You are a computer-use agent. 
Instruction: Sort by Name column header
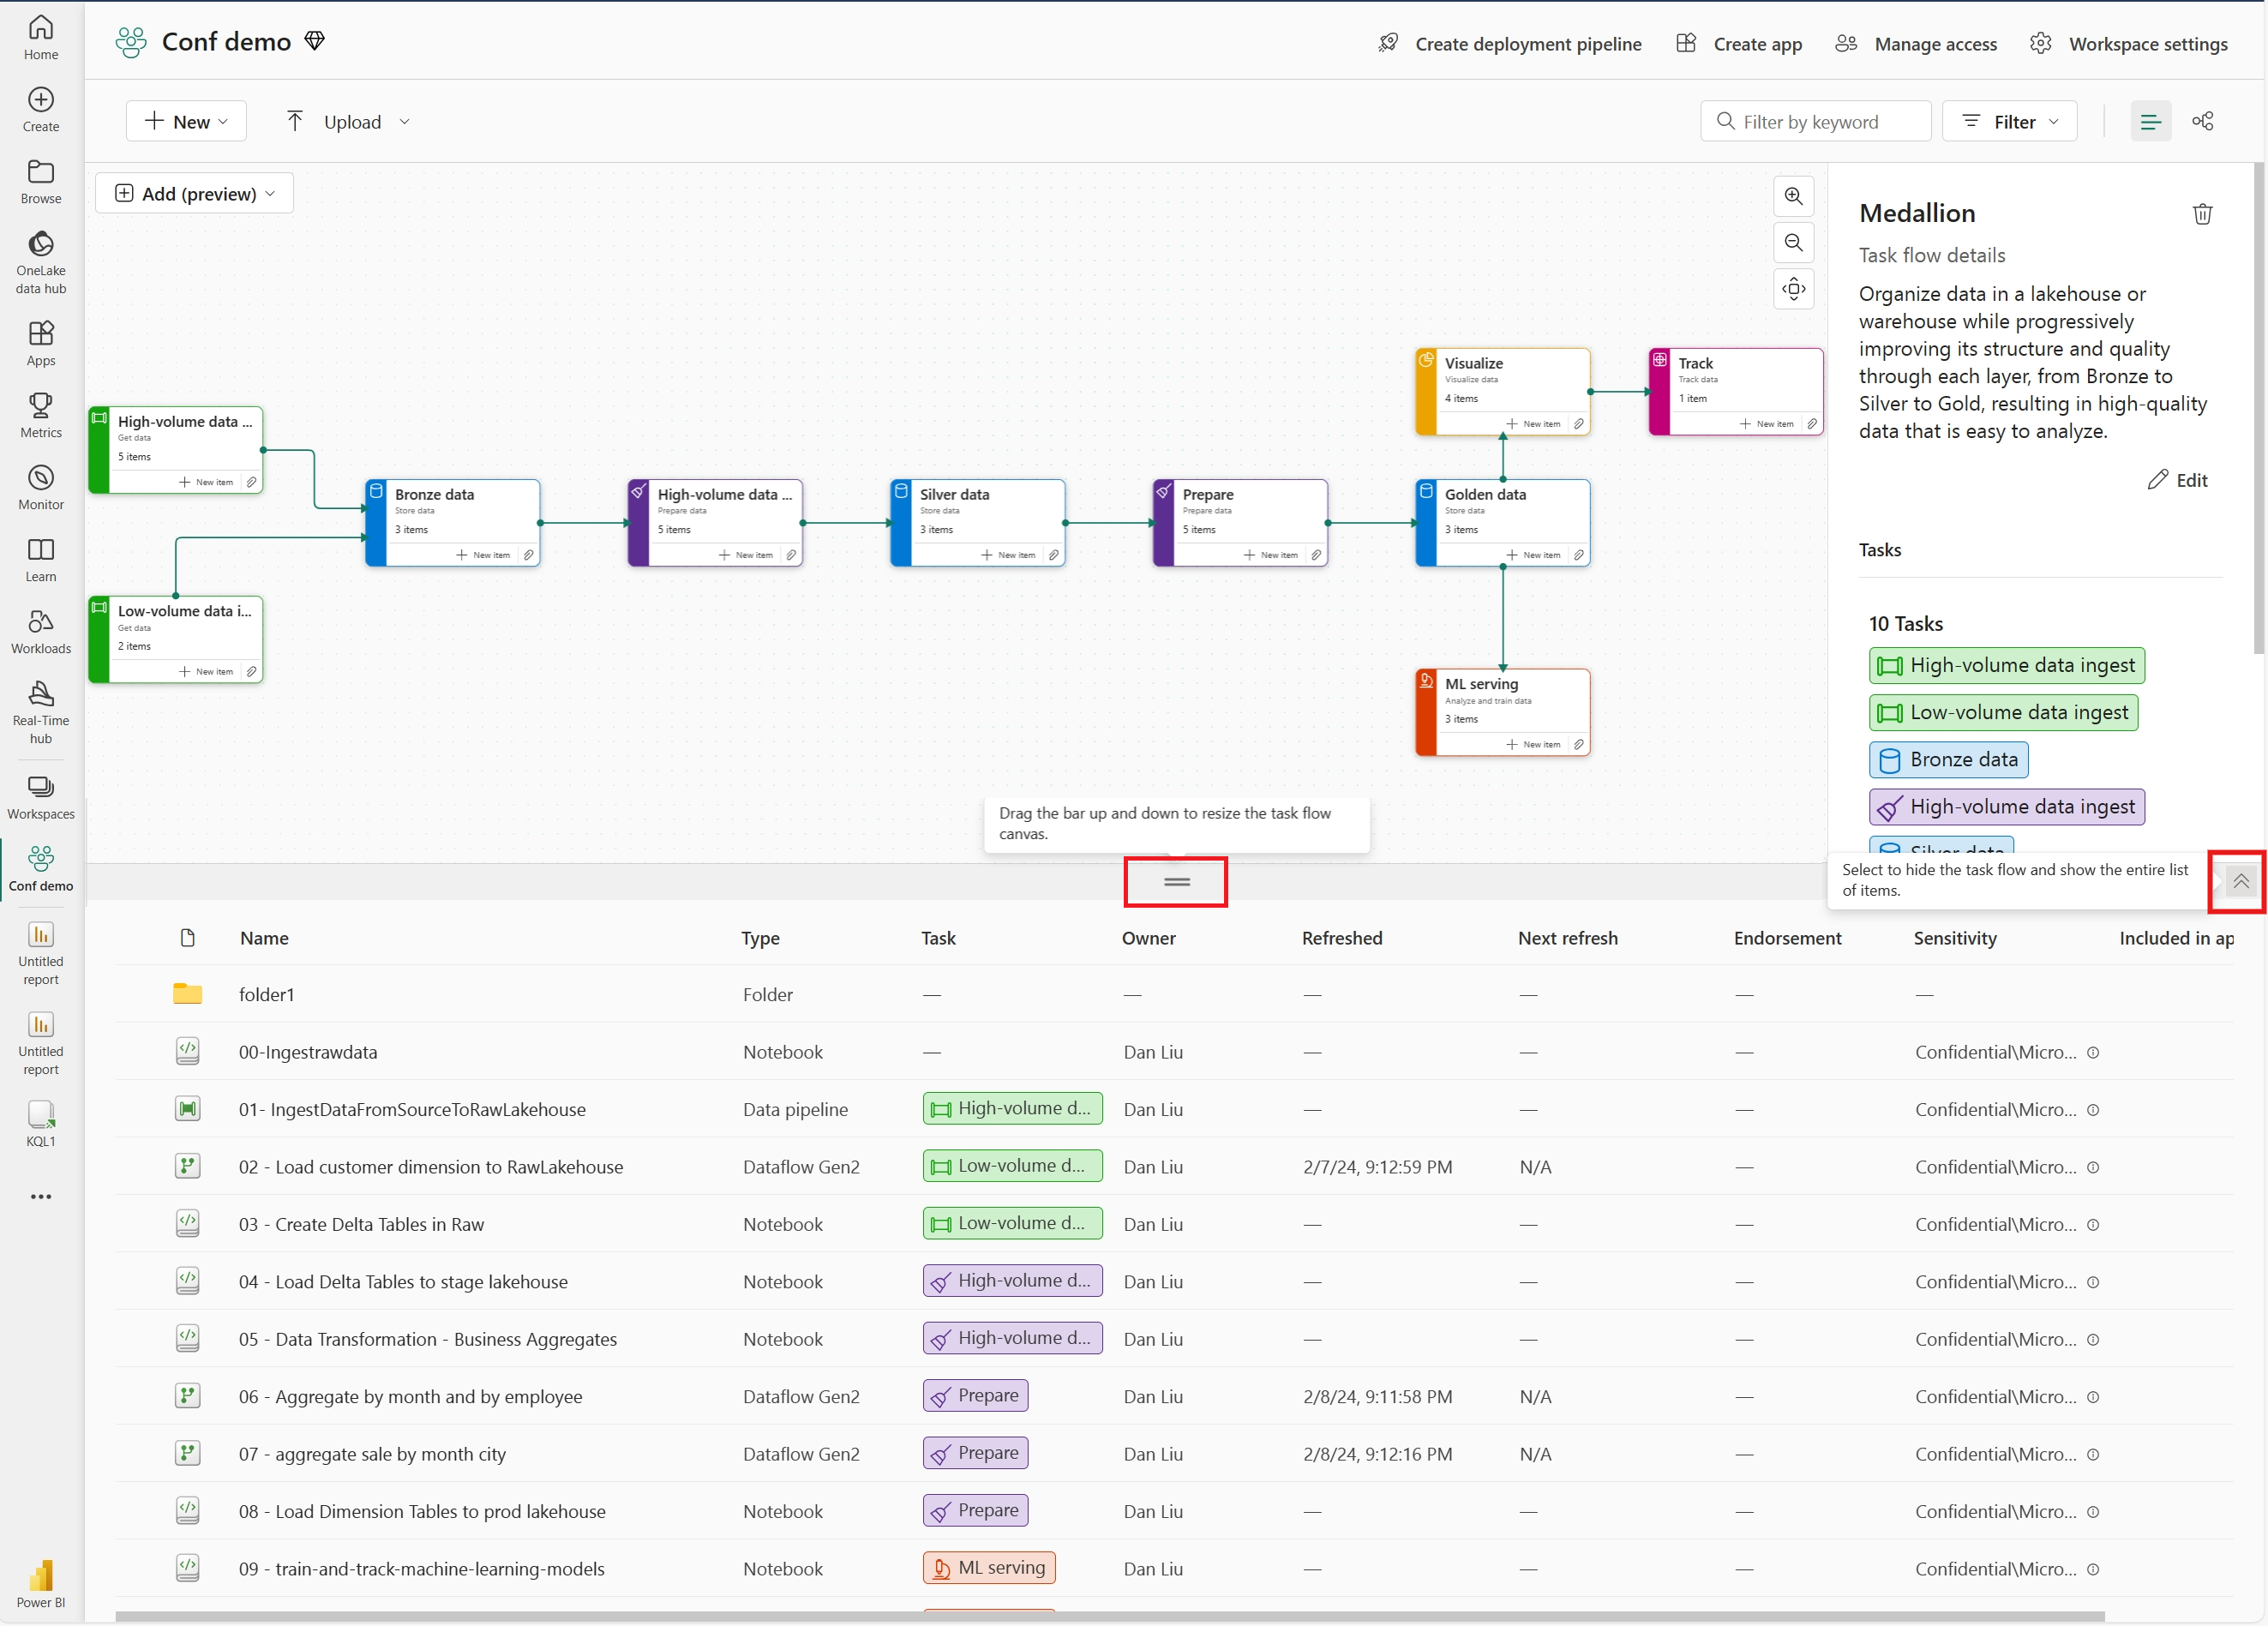coord(264,938)
